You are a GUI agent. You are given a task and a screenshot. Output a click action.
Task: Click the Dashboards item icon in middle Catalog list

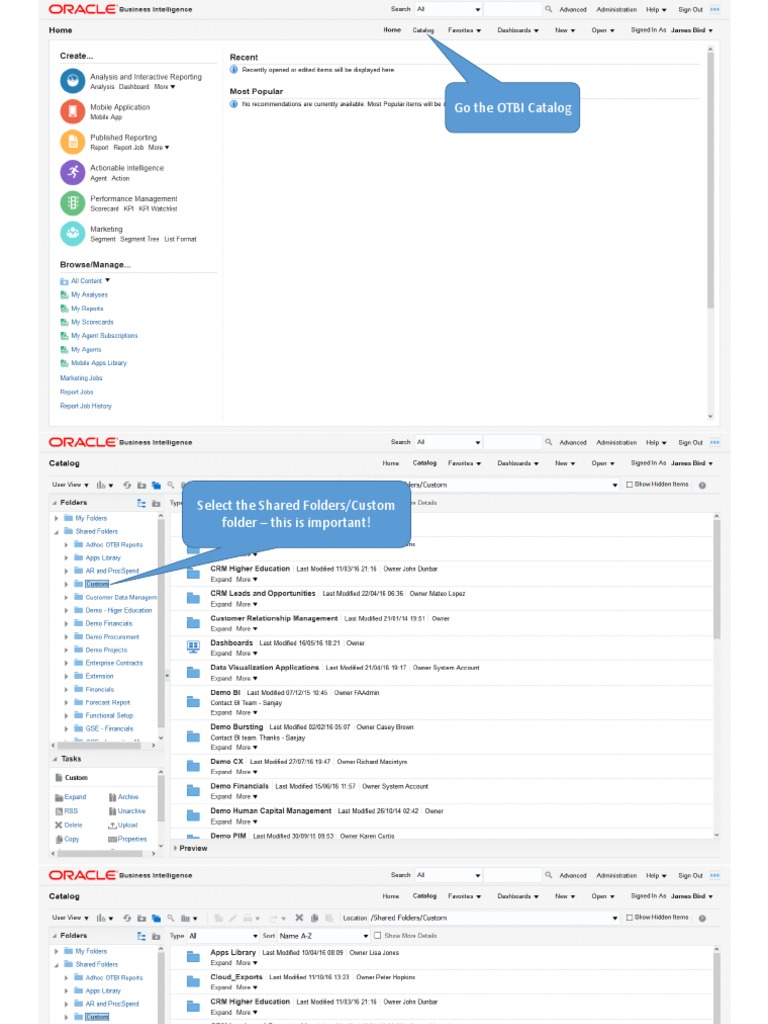pos(193,647)
